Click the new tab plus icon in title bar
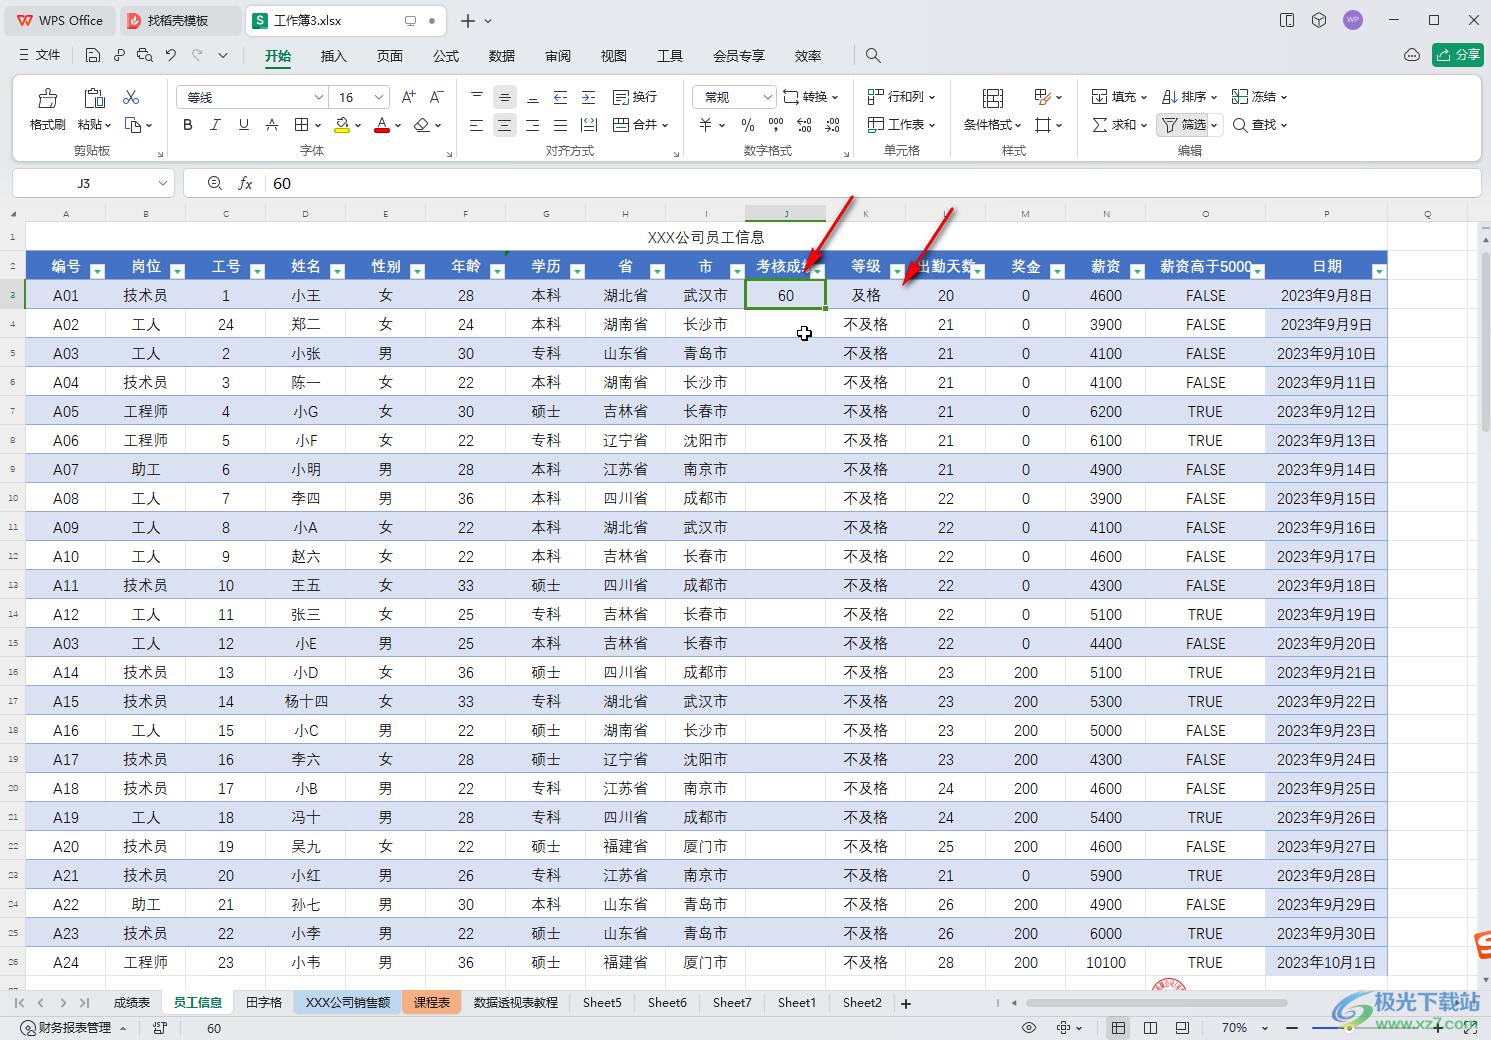Image resolution: width=1491 pixels, height=1040 pixels. click(x=467, y=20)
